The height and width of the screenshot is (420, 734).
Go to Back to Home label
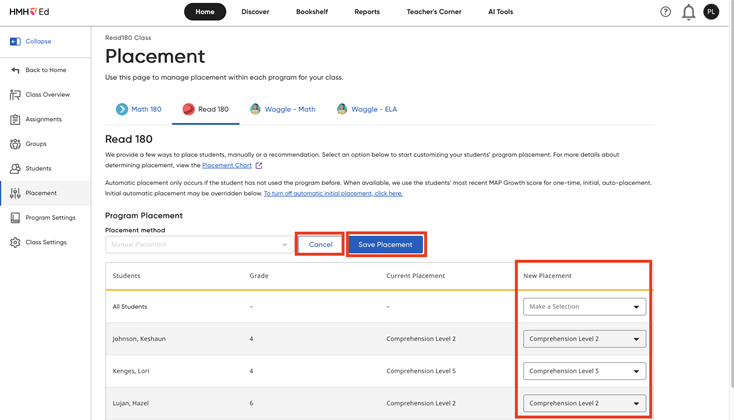click(46, 70)
